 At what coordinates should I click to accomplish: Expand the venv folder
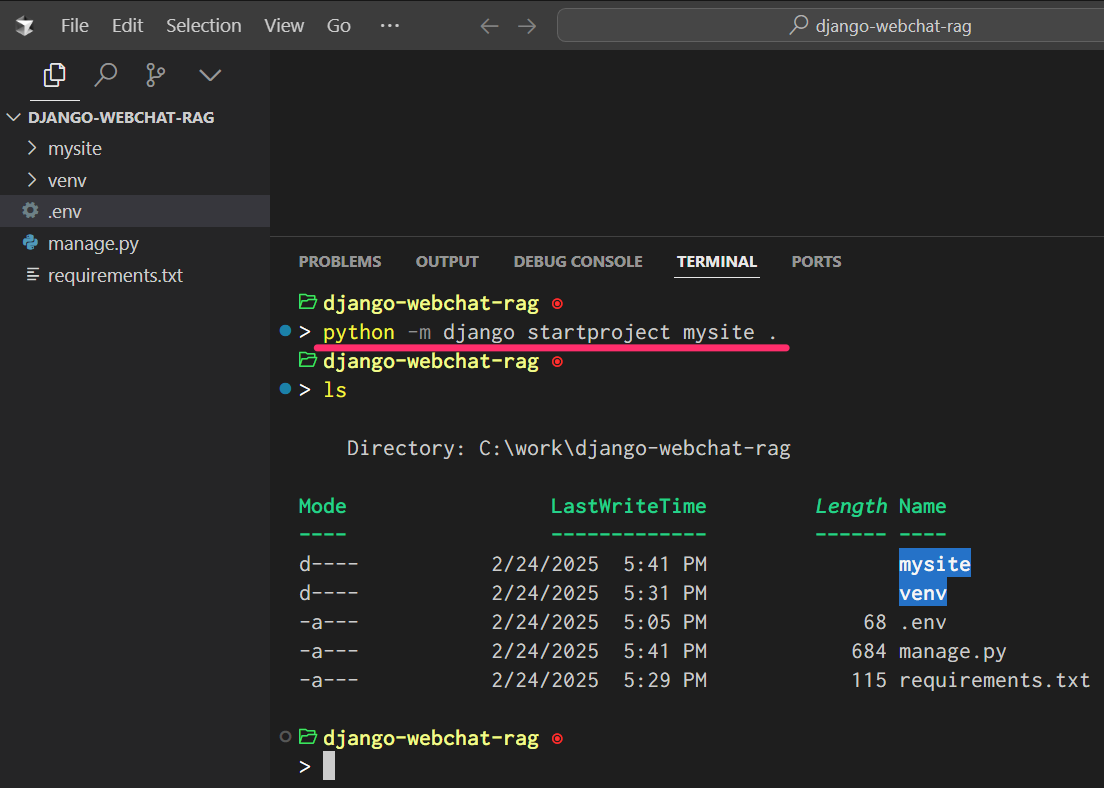(67, 180)
